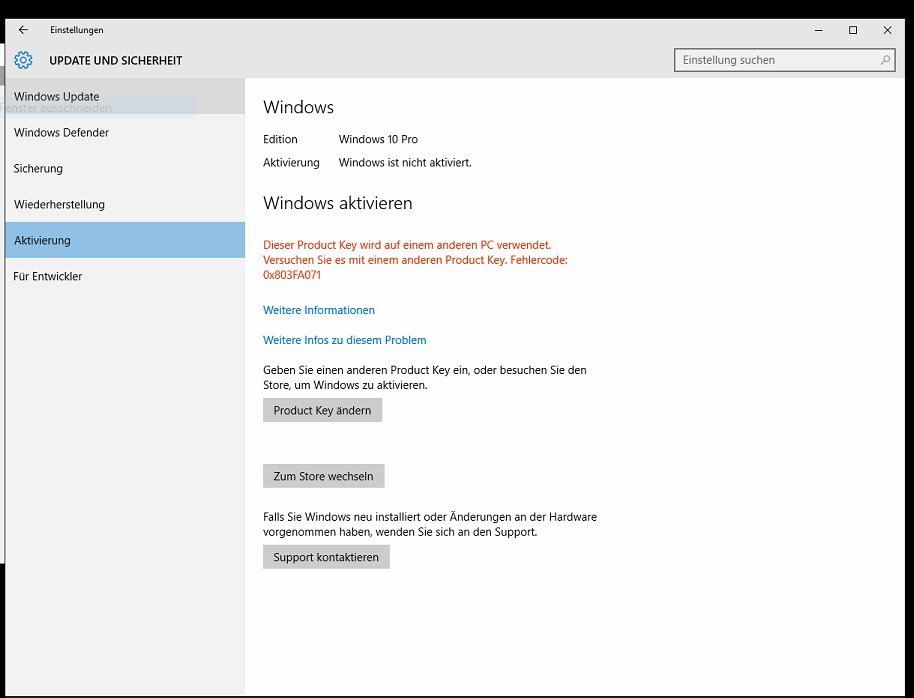Open Für Entwickler section
The height and width of the screenshot is (698, 914).
tap(125, 276)
